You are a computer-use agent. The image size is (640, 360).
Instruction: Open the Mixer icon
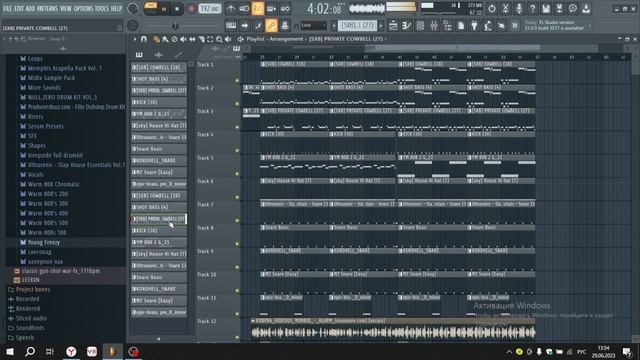433,26
